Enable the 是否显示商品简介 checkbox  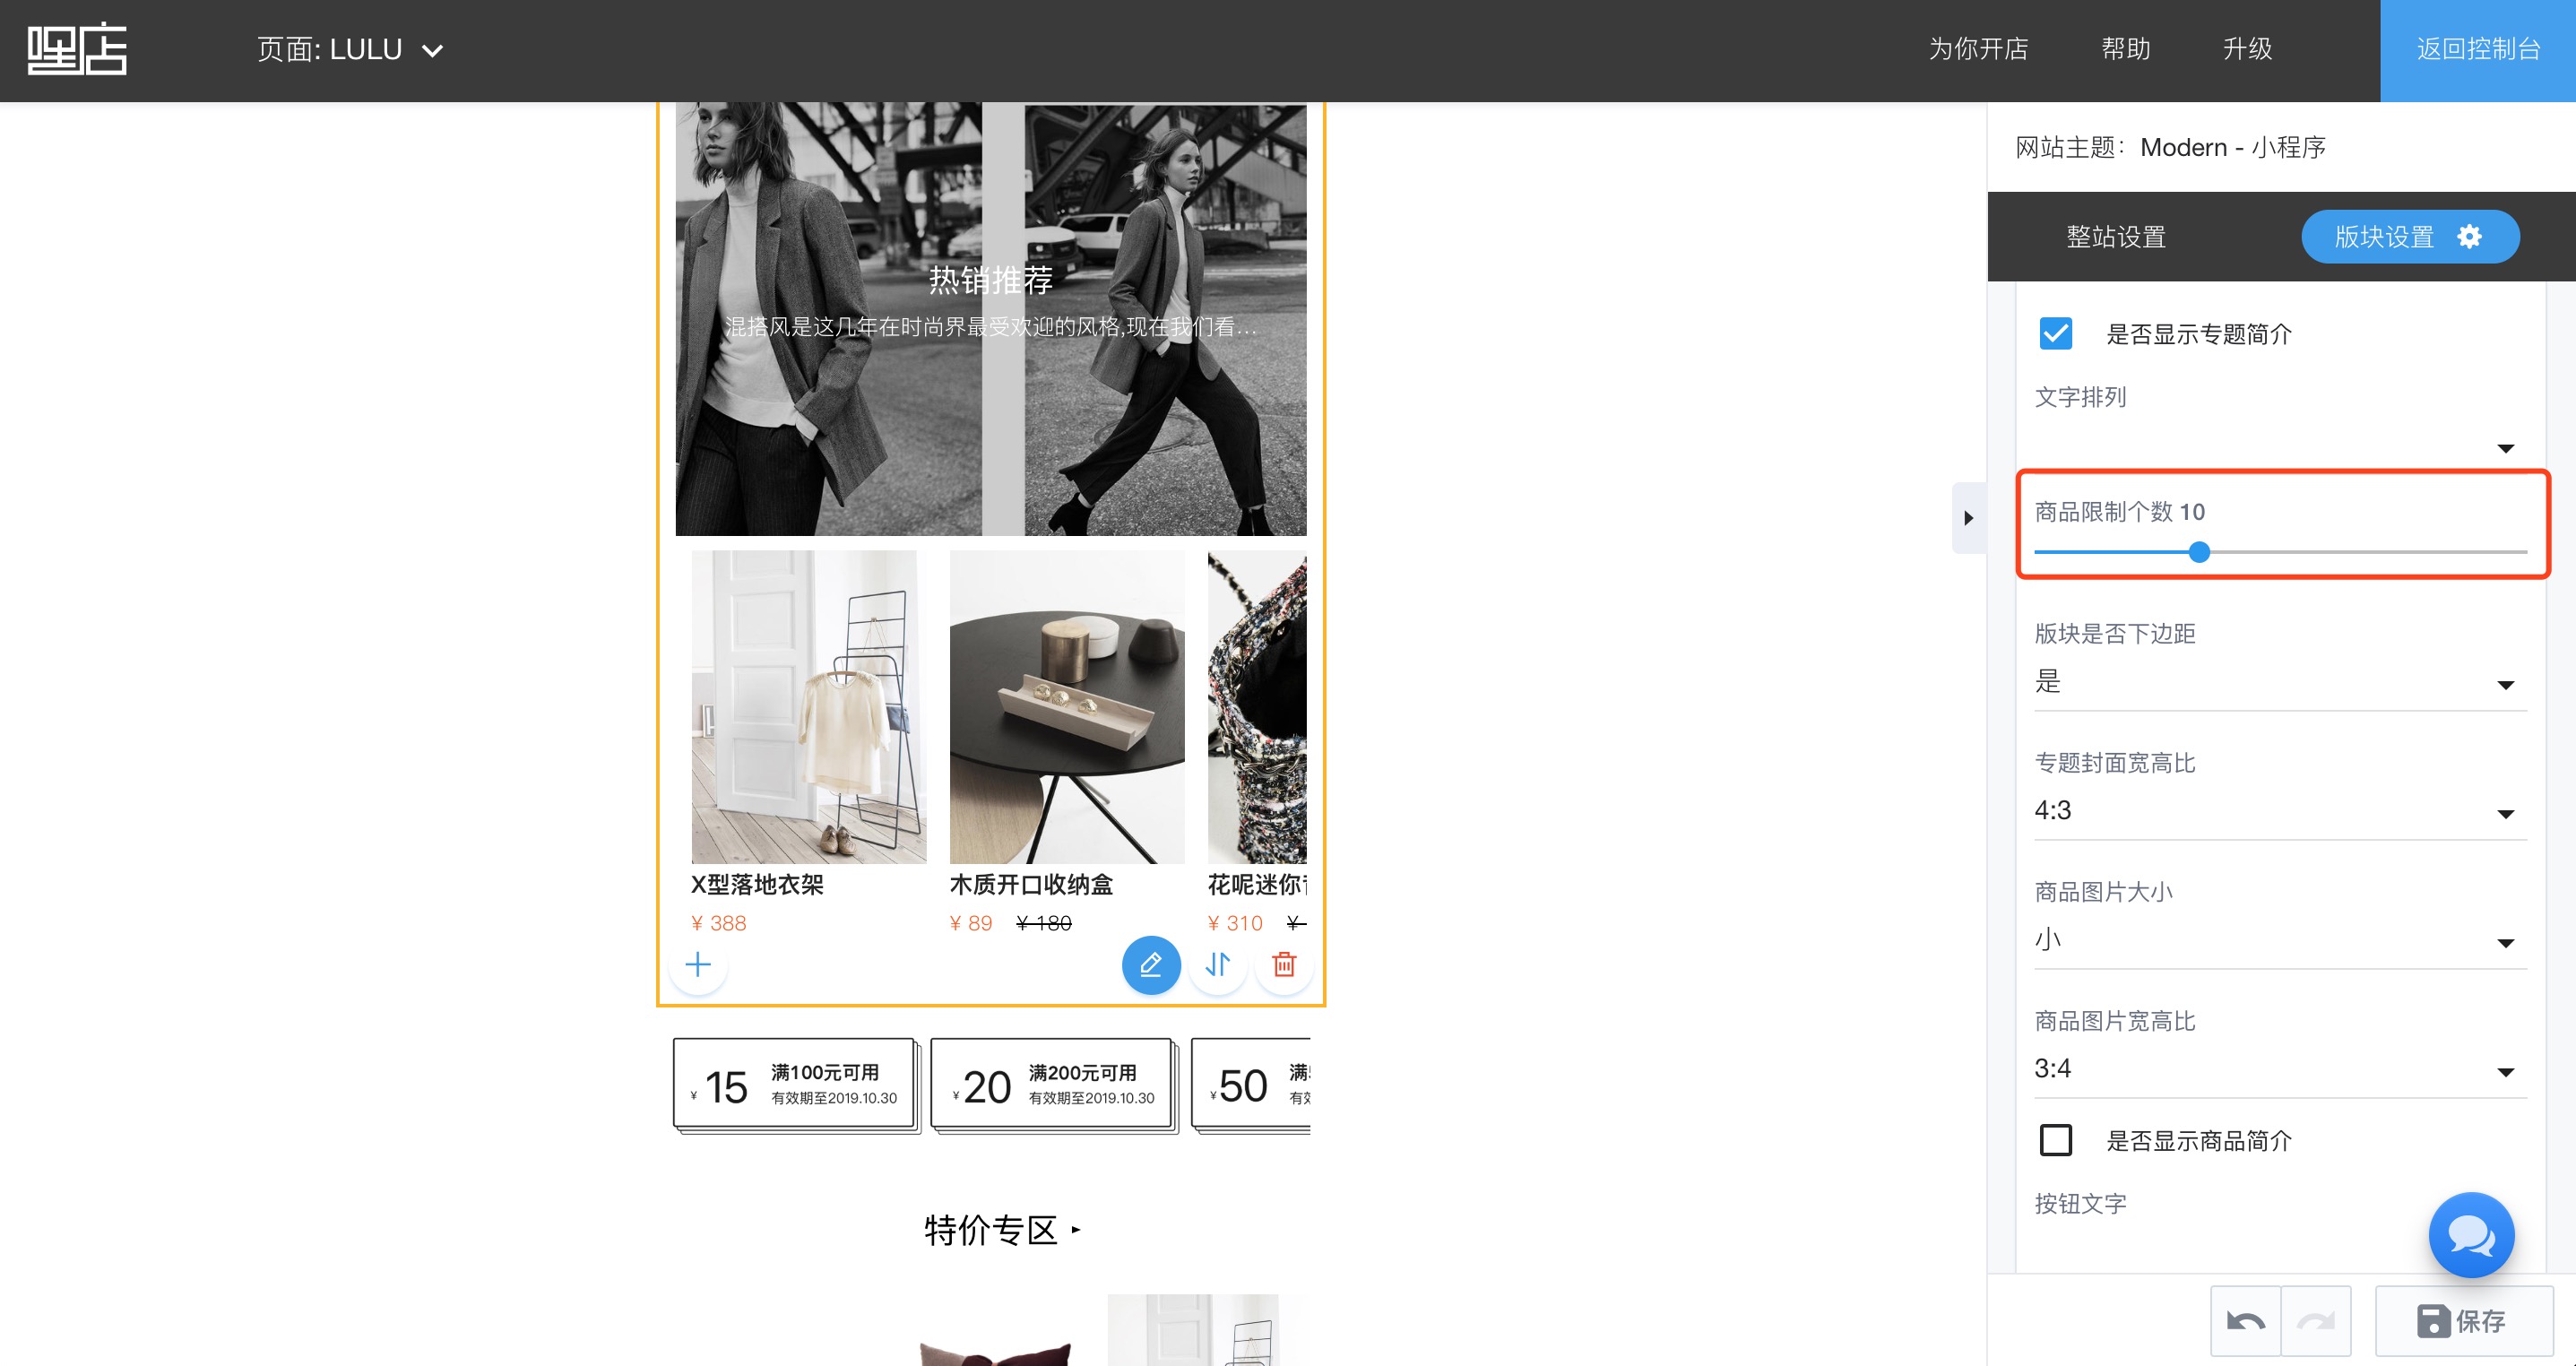(x=2056, y=1140)
